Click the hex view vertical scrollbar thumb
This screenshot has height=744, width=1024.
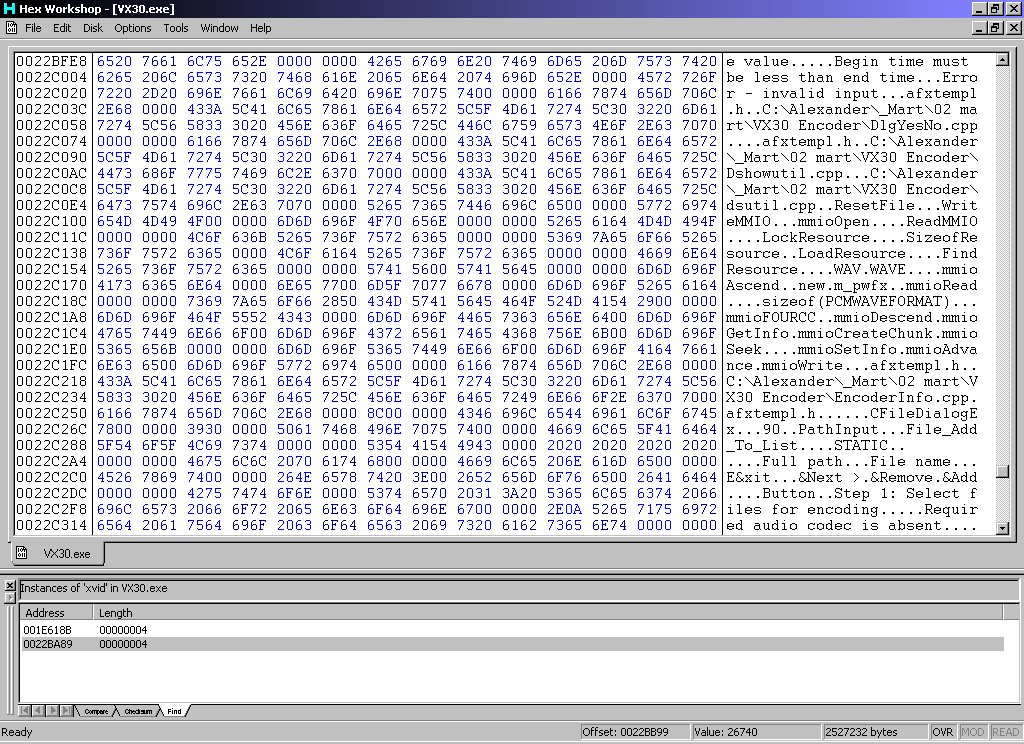click(x=1002, y=471)
